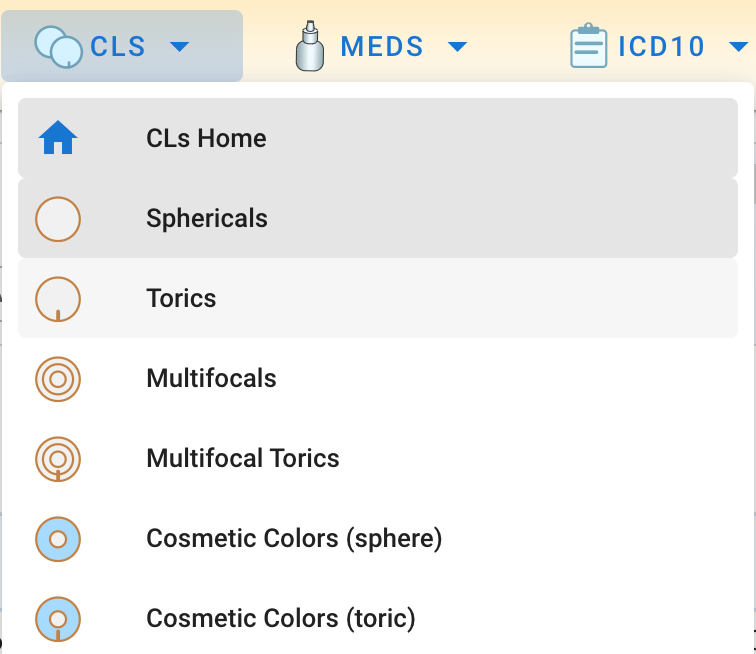
Task: Click the medicine bottle icon beside MEDS
Action: (x=311, y=46)
